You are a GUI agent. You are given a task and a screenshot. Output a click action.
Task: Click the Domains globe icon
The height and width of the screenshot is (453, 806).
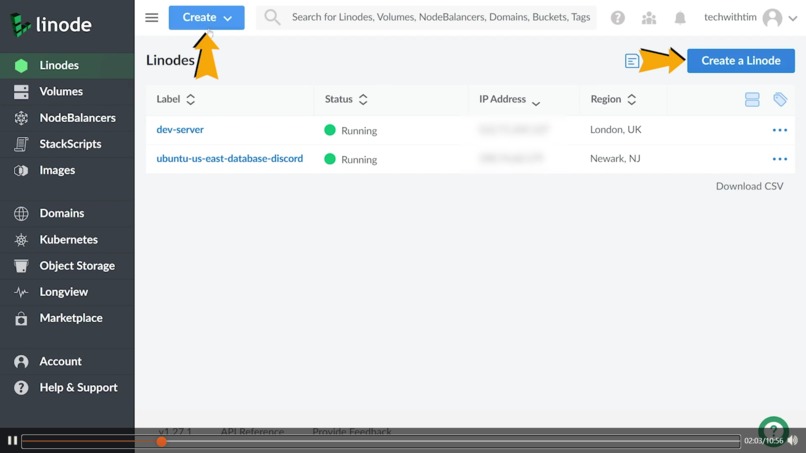click(x=21, y=213)
